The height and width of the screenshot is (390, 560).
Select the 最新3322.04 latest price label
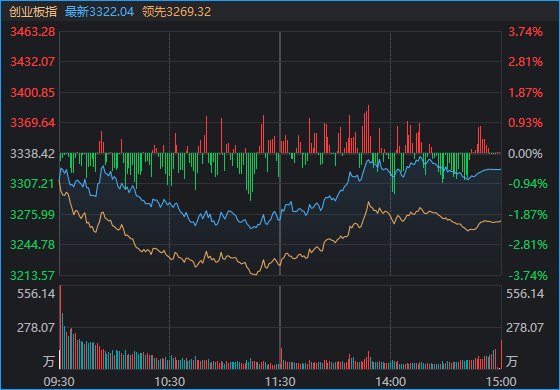[x=99, y=12]
